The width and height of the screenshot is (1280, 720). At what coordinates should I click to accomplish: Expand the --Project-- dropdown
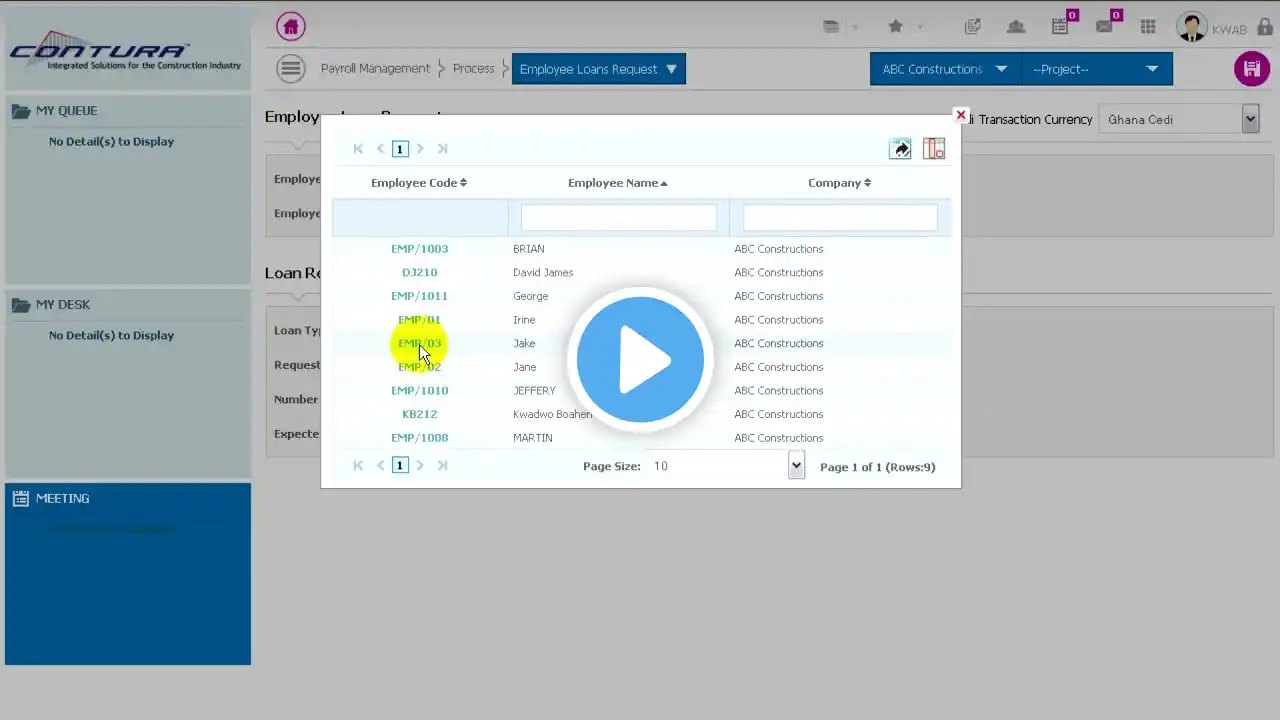1096,69
